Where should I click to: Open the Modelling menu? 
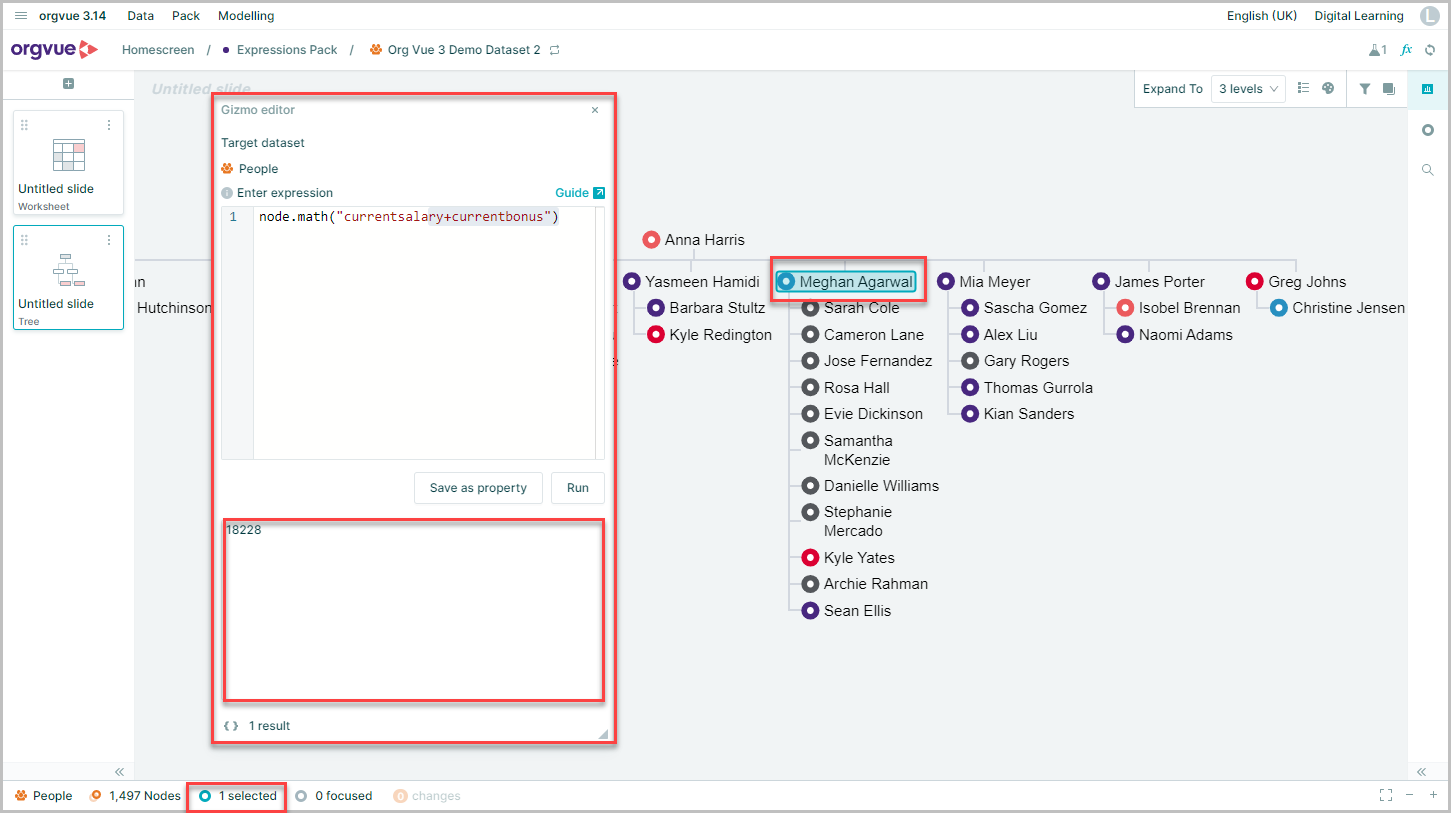(x=246, y=16)
